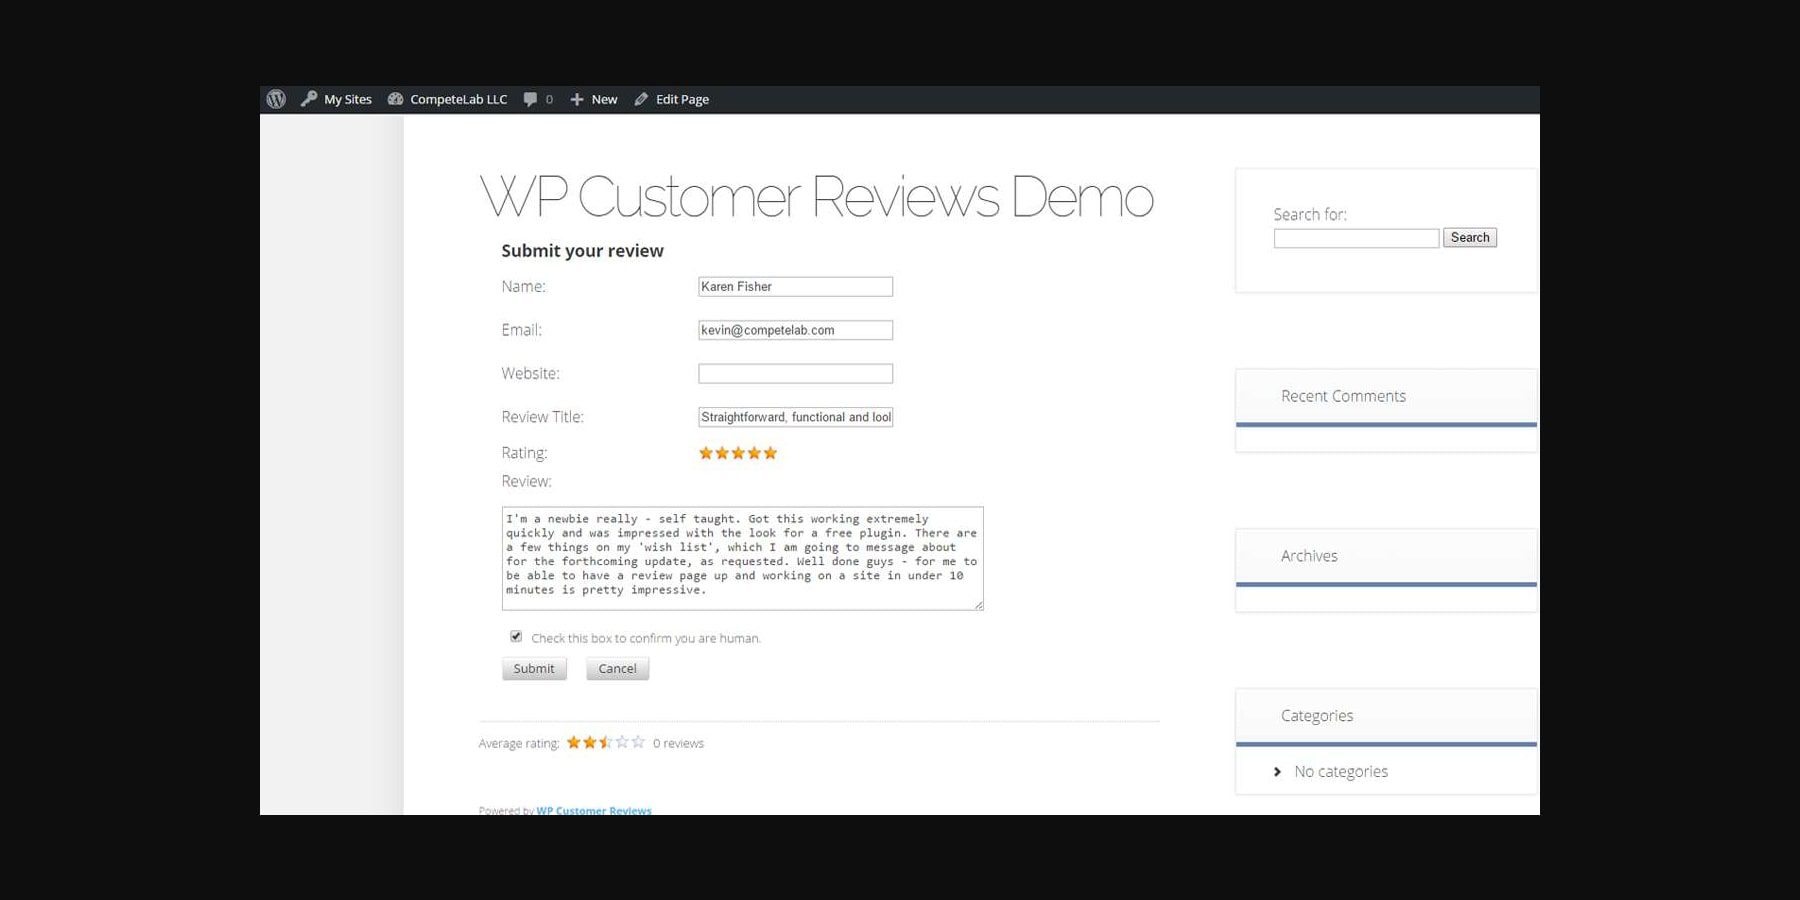Image resolution: width=1800 pixels, height=900 pixels.
Task: Click the plus icon next to New
Action: [575, 98]
